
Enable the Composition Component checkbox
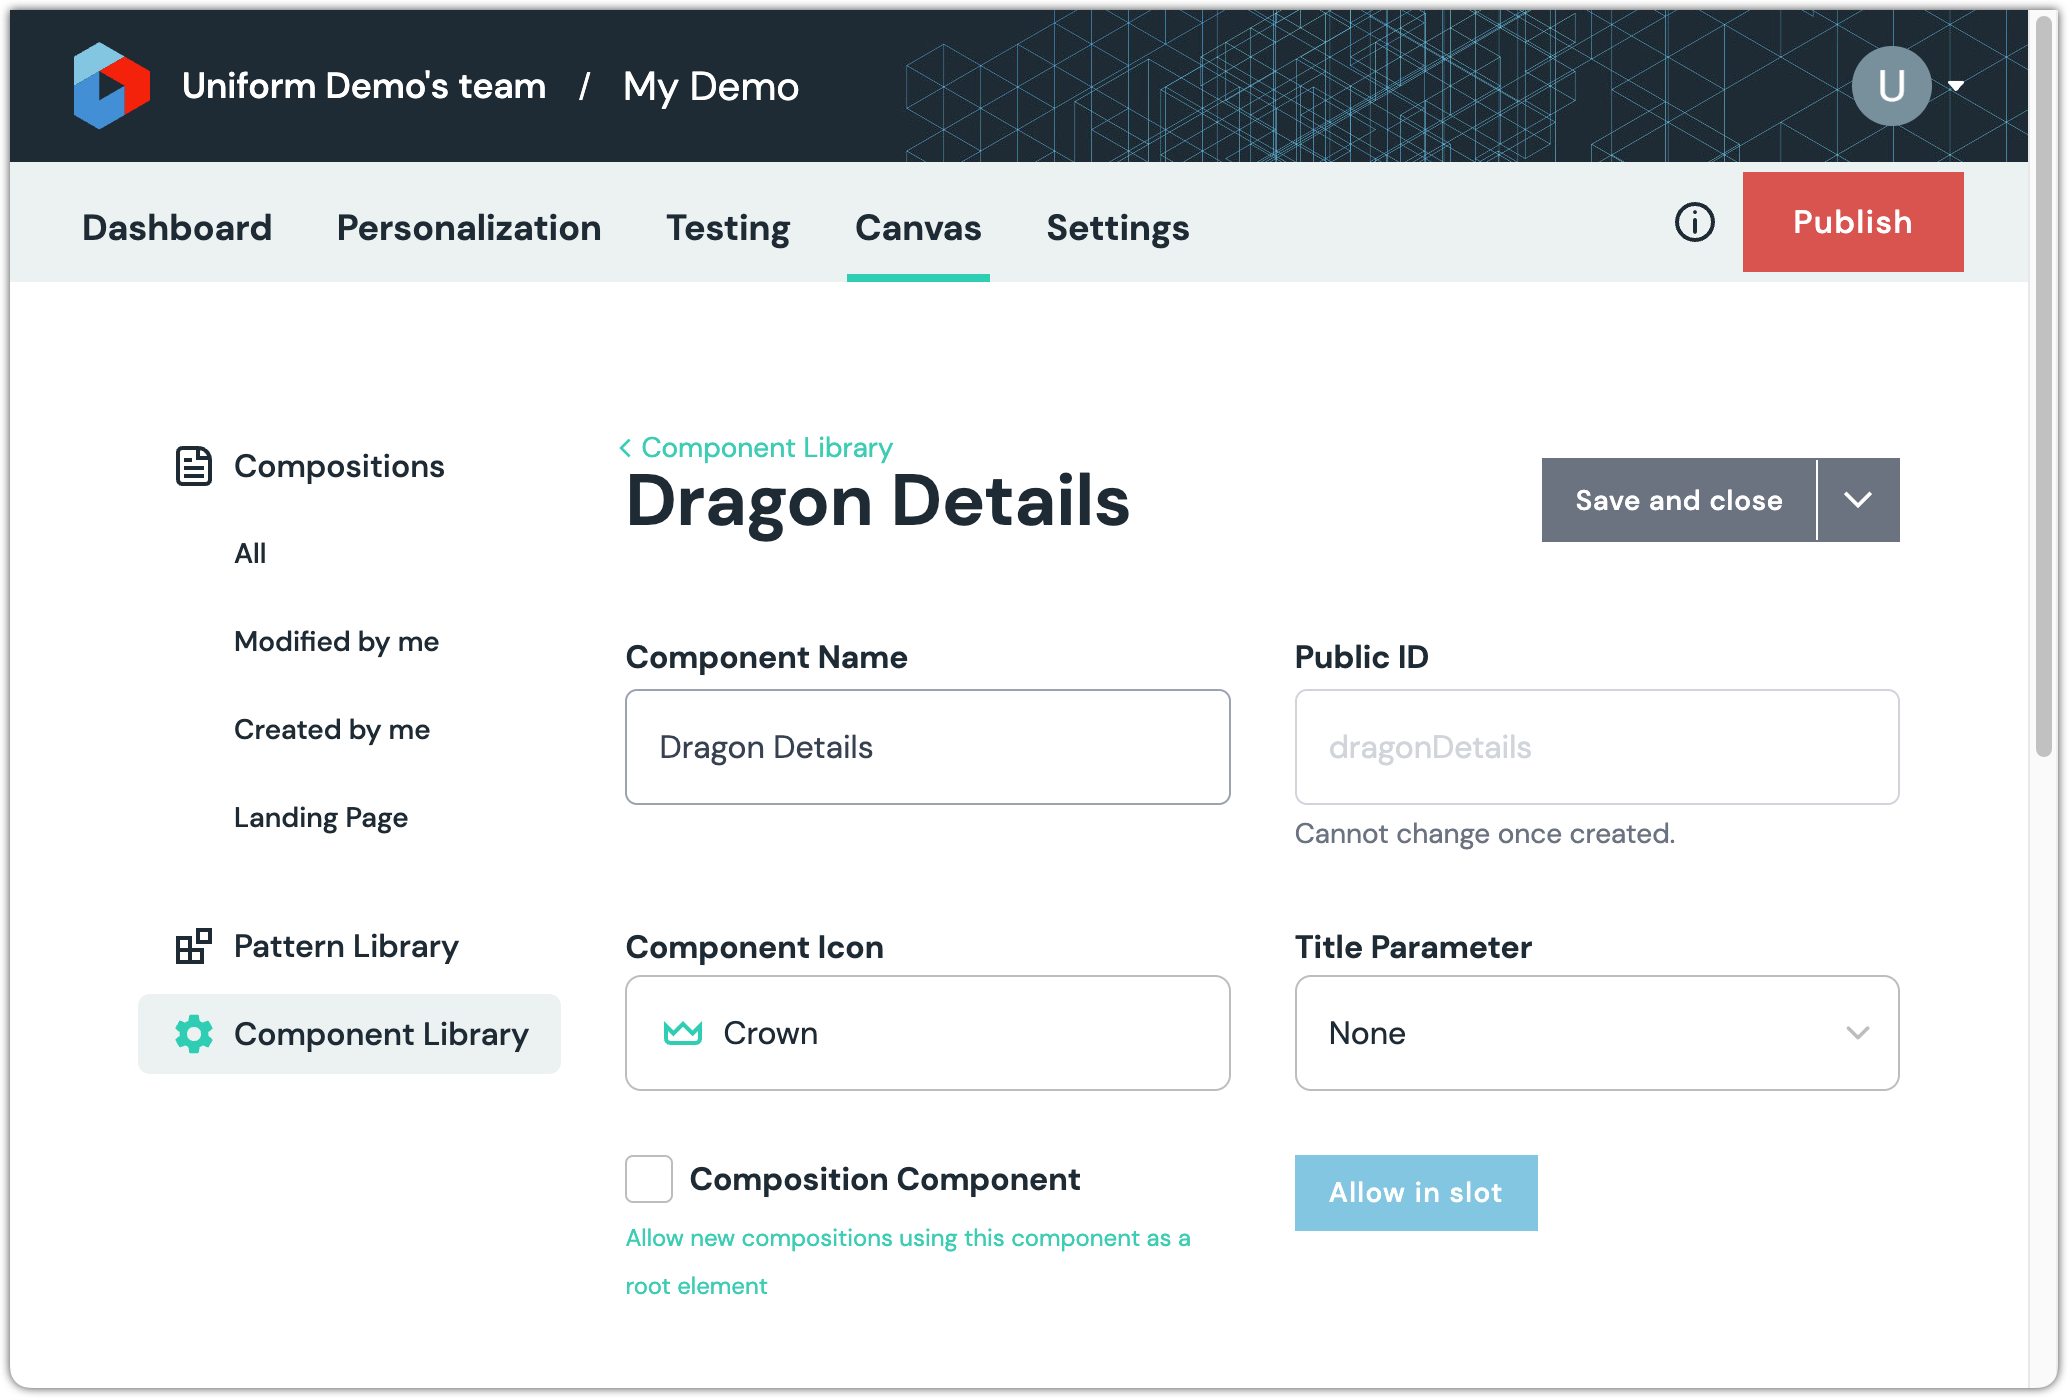(x=649, y=1179)
